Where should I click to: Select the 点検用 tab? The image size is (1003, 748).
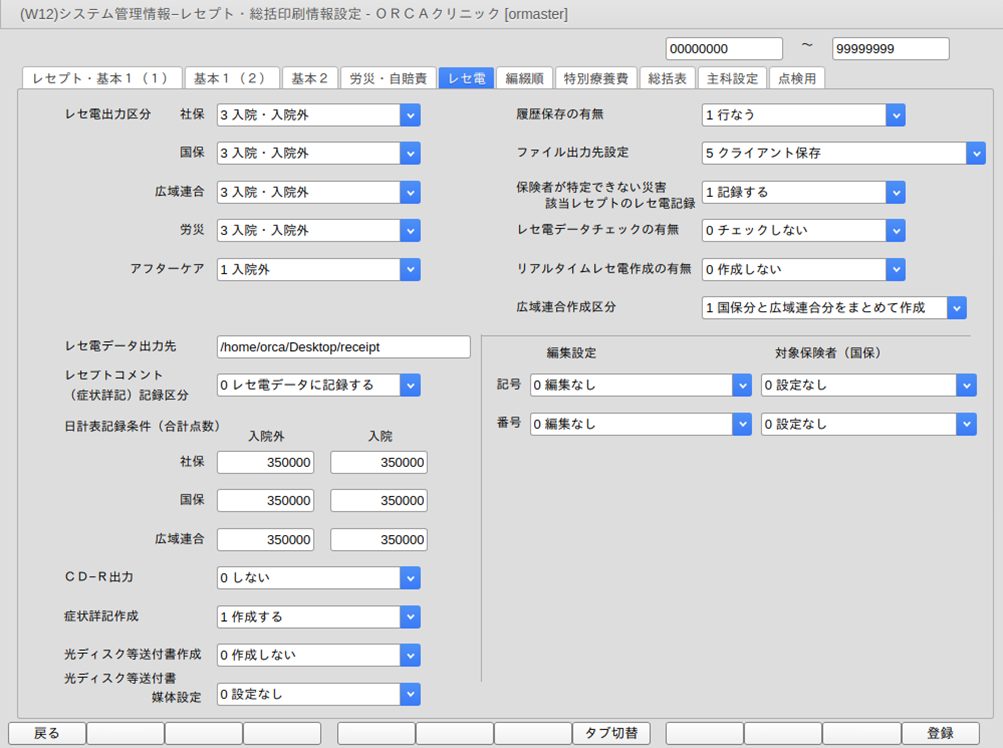pos(797,78)
